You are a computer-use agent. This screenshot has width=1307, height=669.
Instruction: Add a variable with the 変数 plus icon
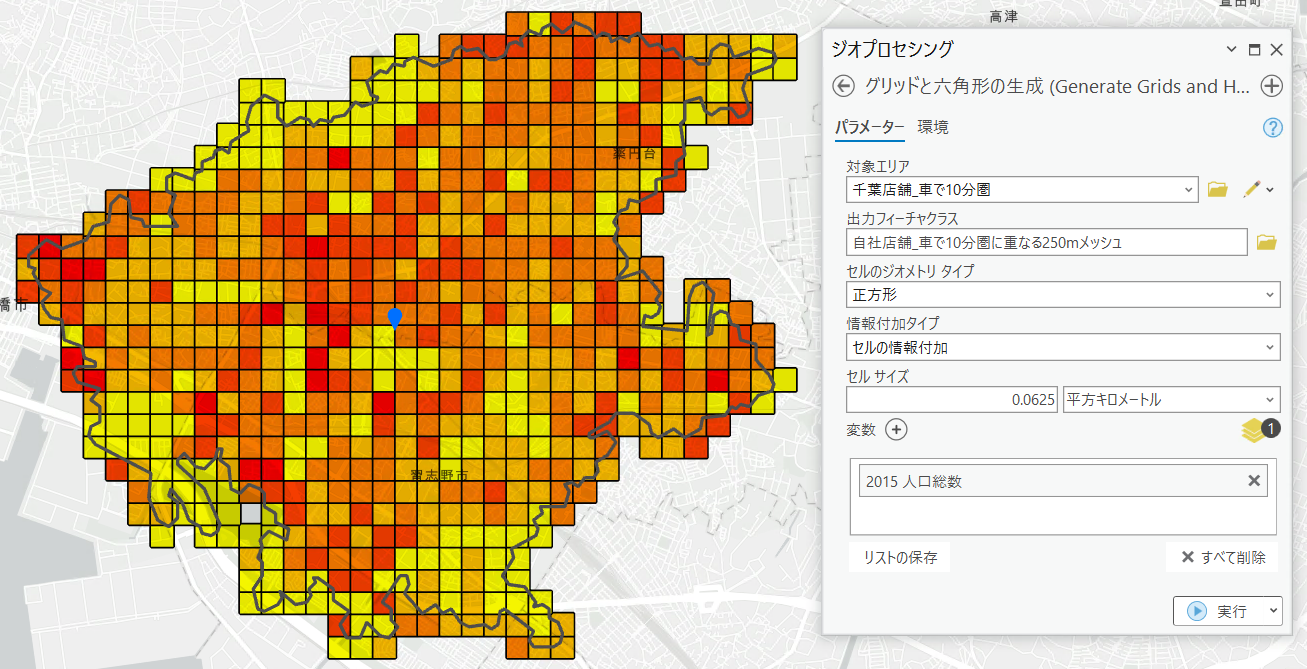coord(897,430)
